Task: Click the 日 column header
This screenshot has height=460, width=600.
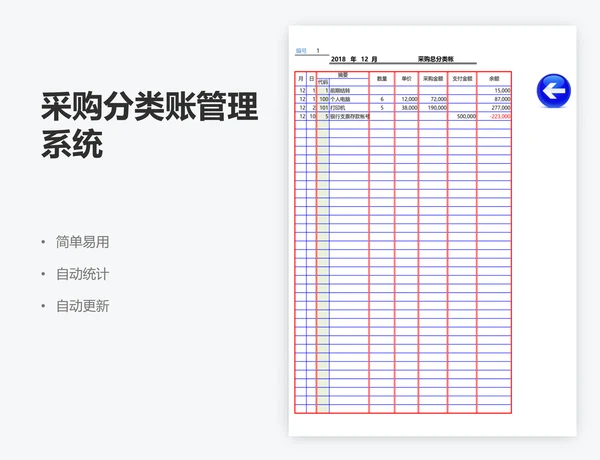Action: click(x=311, y=78)
